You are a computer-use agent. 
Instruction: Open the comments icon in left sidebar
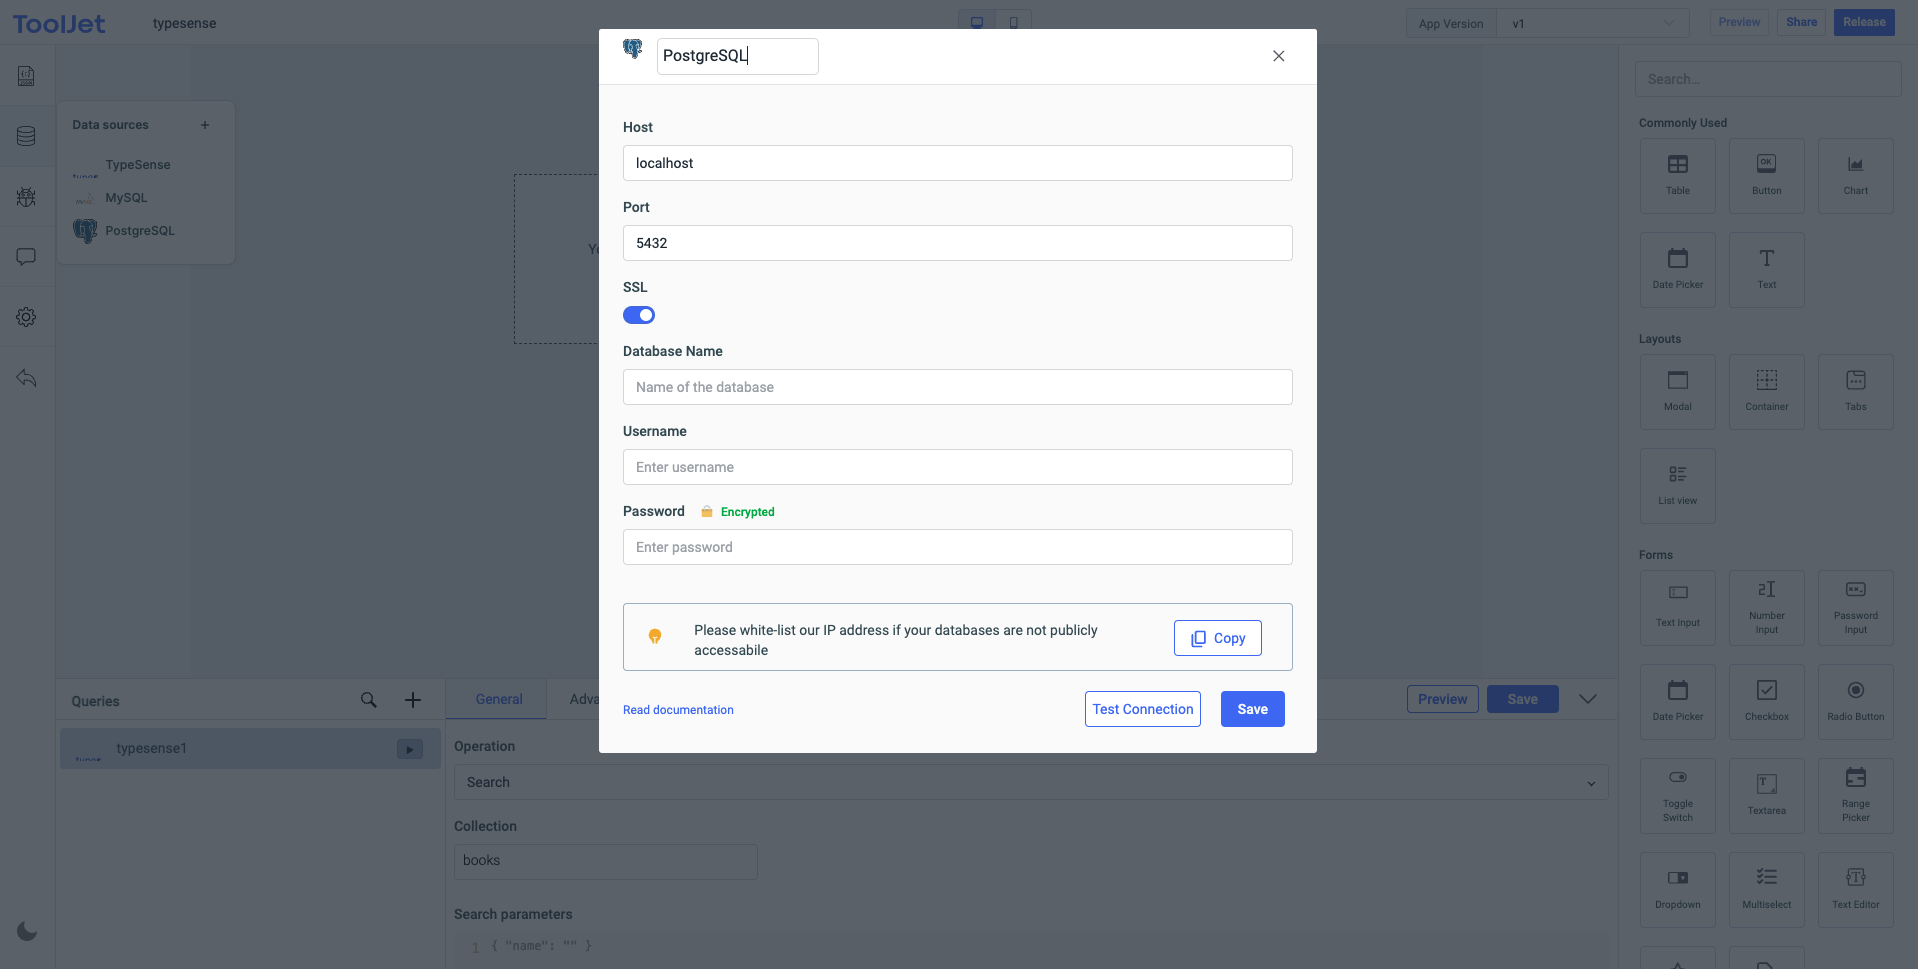coord(27,257)
